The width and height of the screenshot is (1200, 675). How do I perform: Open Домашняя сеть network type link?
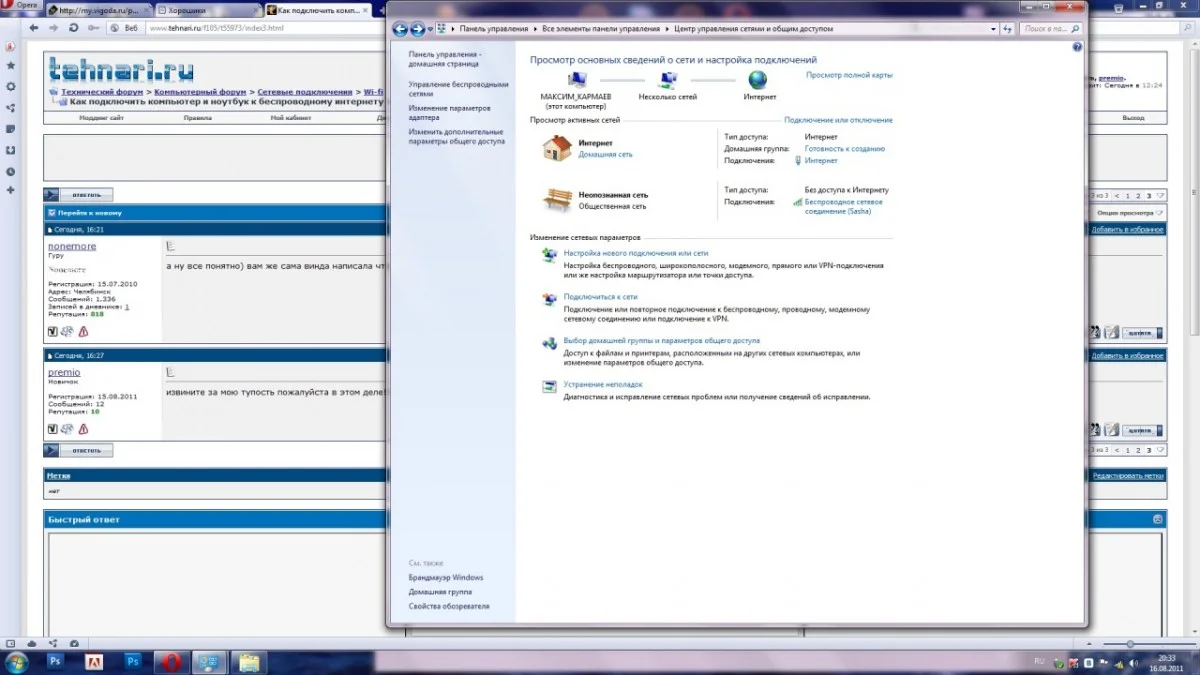point(605,155)
